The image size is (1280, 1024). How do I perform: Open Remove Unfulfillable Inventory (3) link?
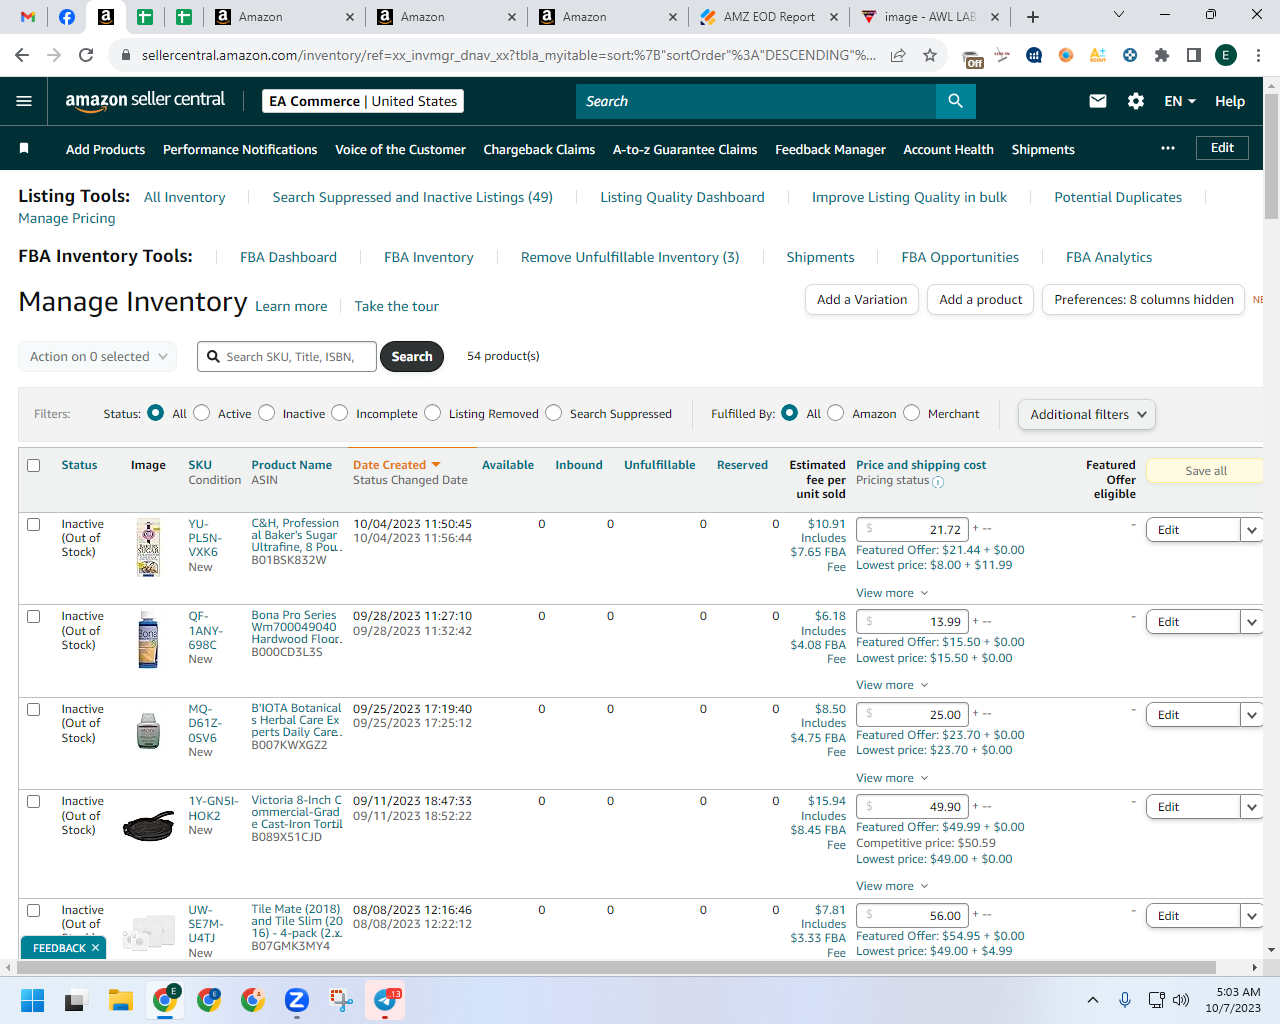pos(630,257)
